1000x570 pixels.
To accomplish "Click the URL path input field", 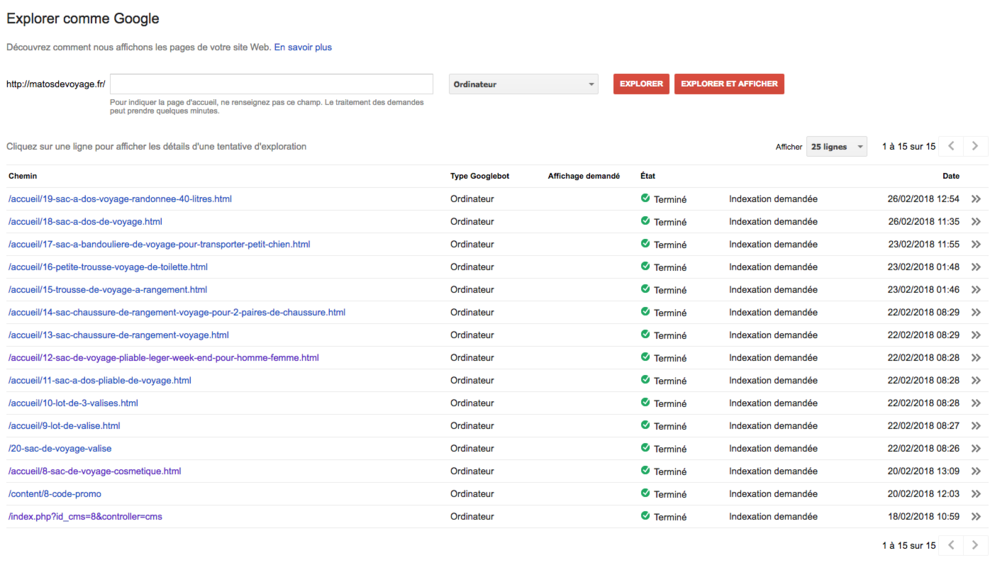I will click(271, 84).
